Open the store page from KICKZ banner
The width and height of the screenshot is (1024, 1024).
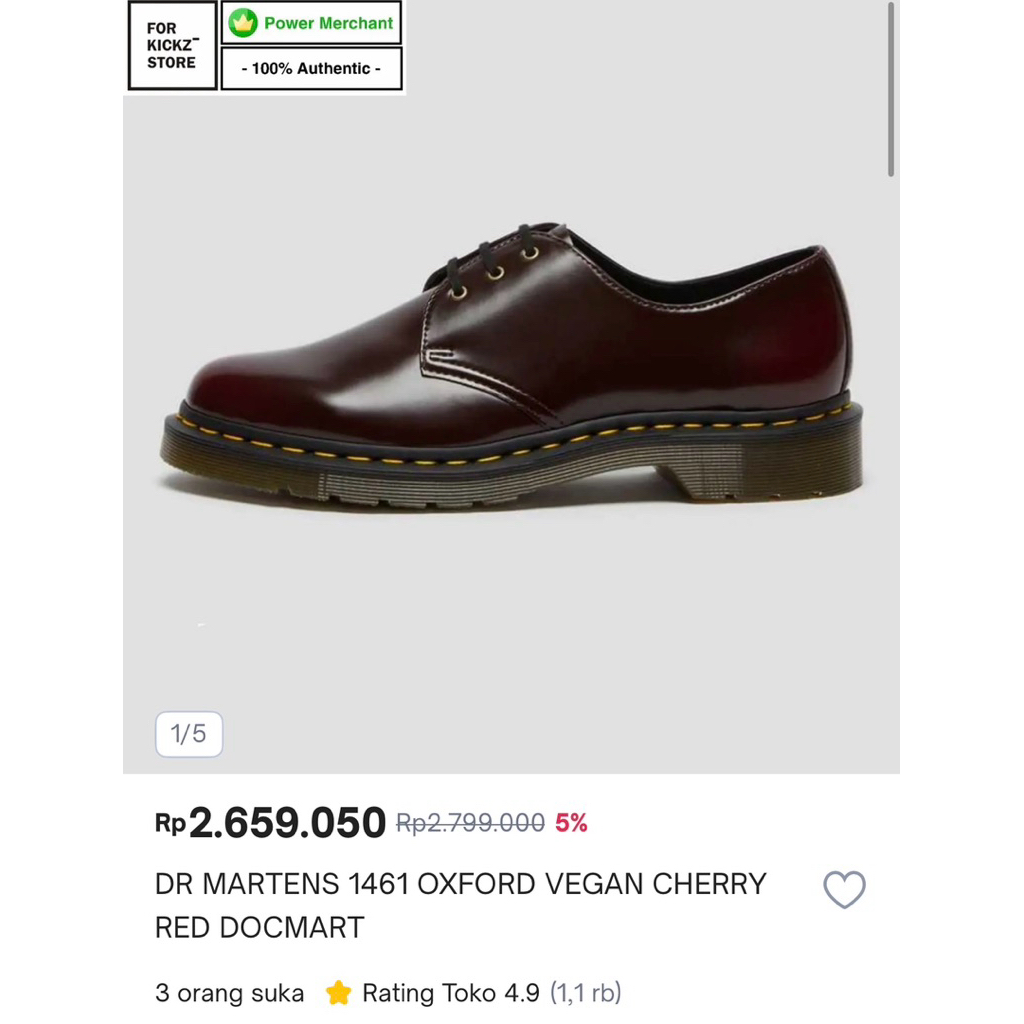click(170, 46)
